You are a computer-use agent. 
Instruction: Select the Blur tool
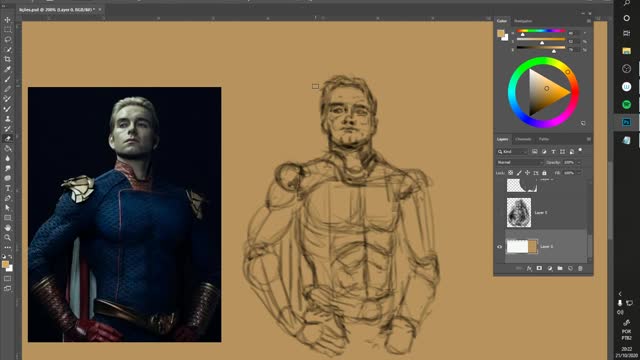click(7, 158)
